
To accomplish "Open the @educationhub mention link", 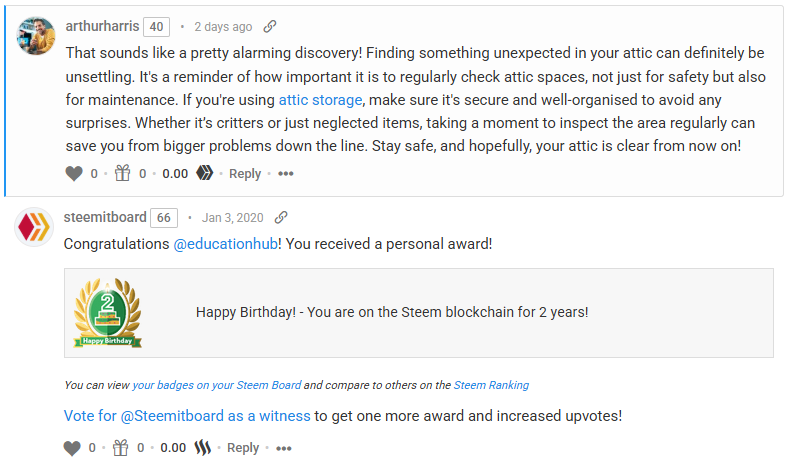I will (x=226, y=244).
